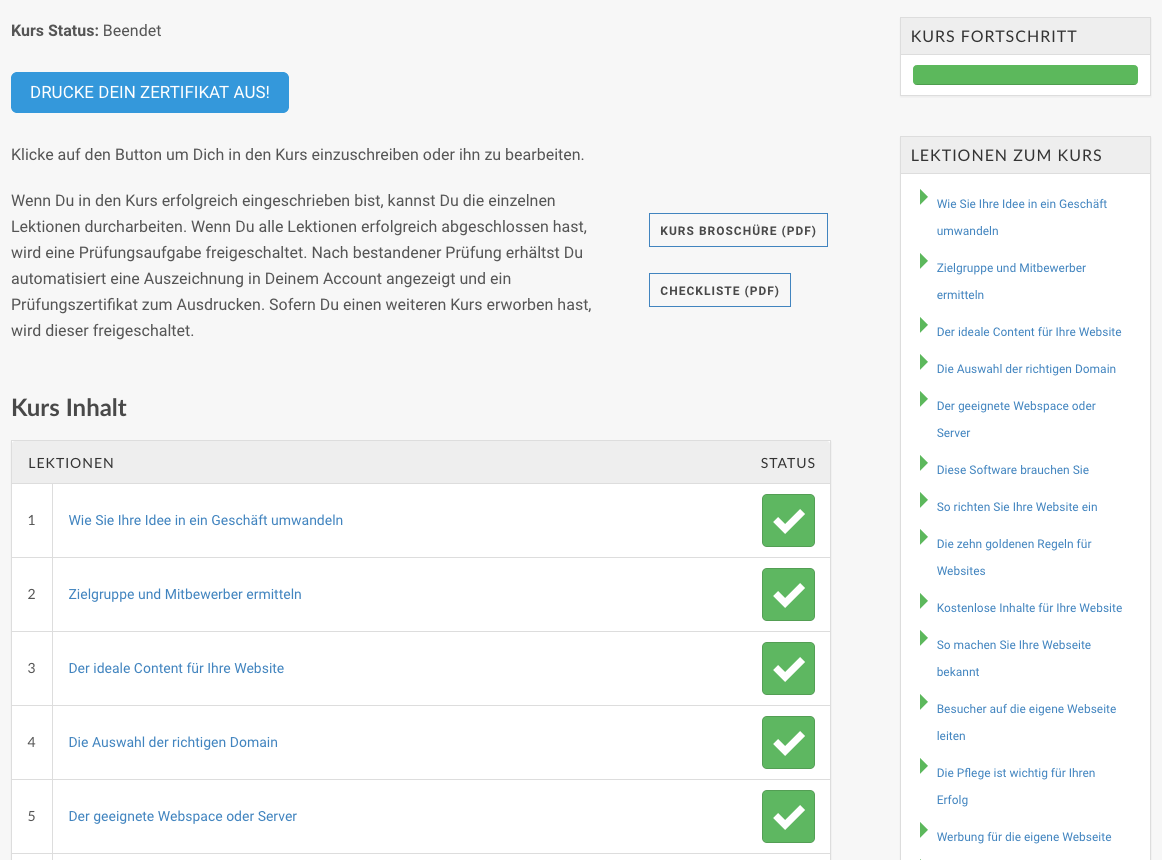Image resolution: width=1162 pixels, height=860 pixels.
Task: Open lesson 4 'Die Auswahl der richtigen Domain' in table
Action: click(x=173, y=743)
